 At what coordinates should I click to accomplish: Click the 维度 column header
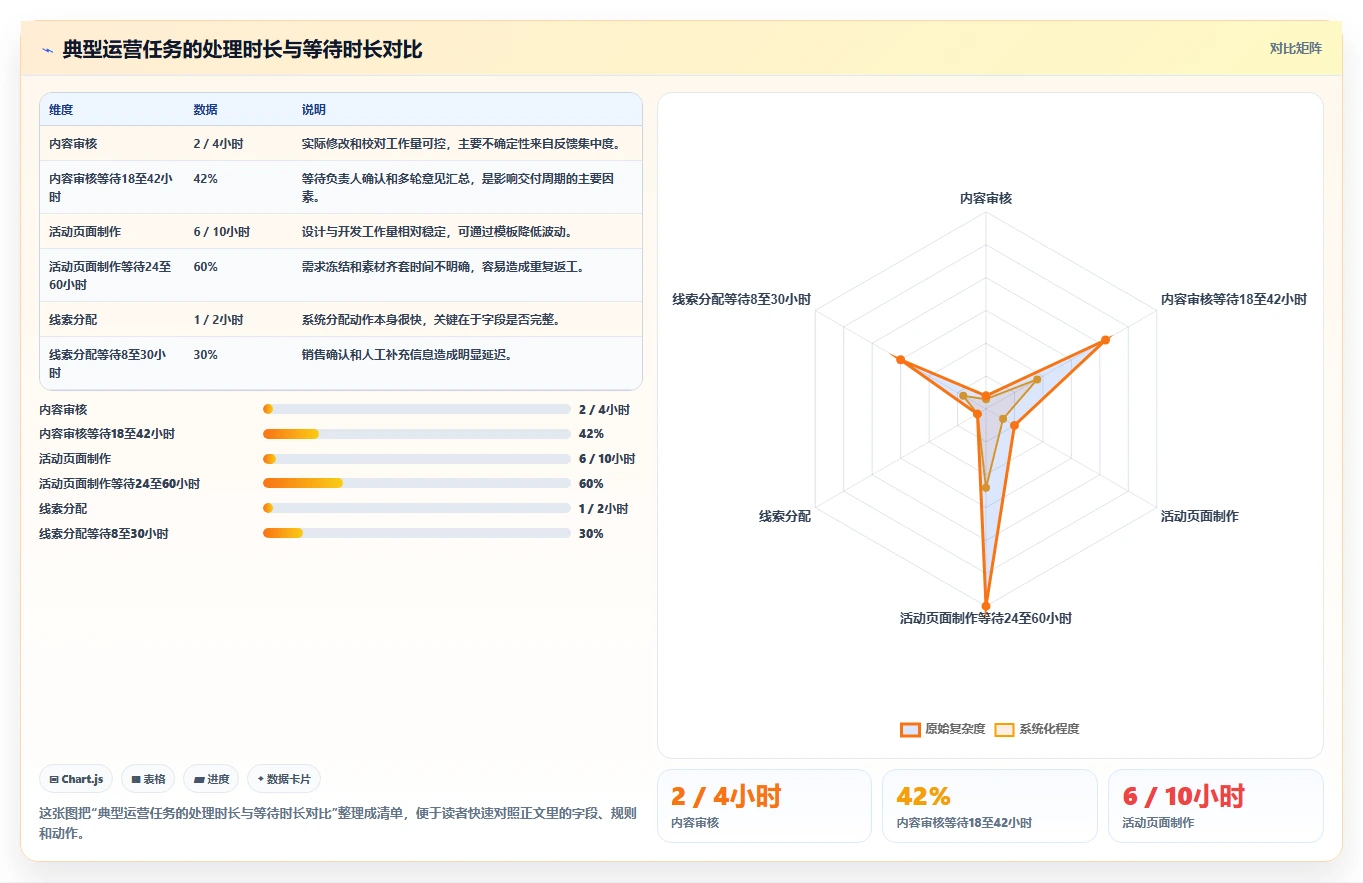pyautogui.click(x=61, y=110)
